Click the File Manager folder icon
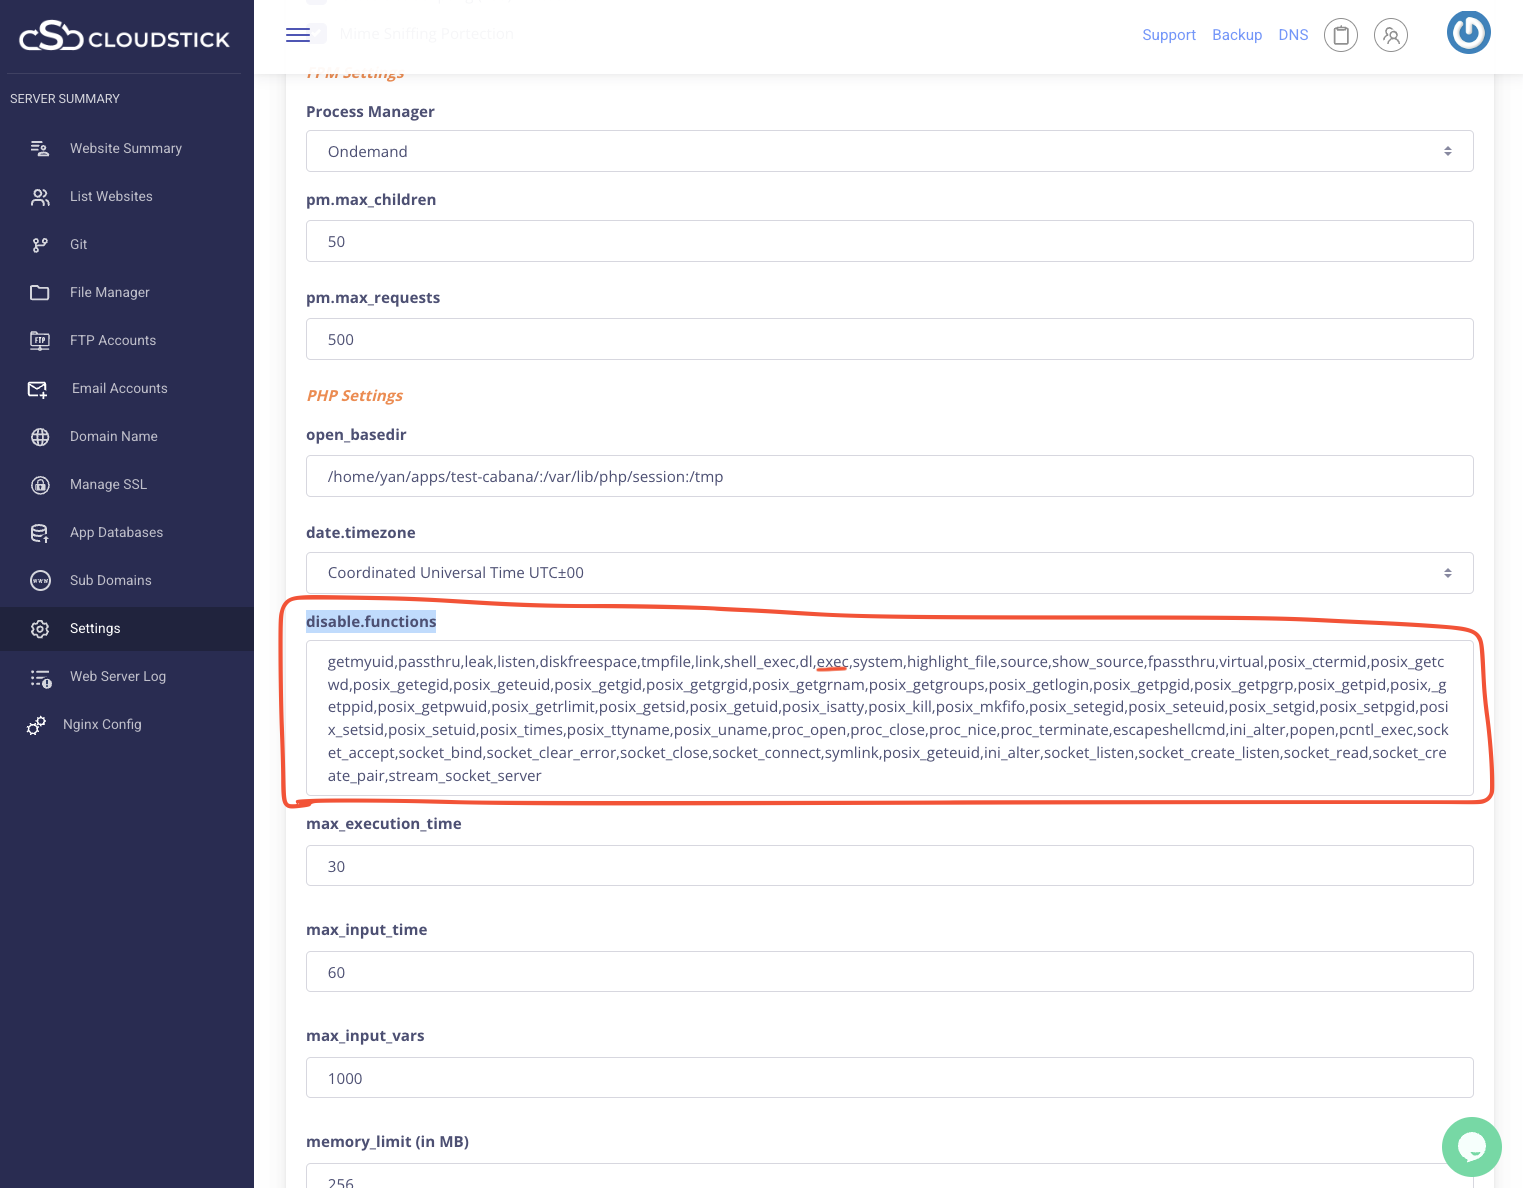 [x=40, y=293]
